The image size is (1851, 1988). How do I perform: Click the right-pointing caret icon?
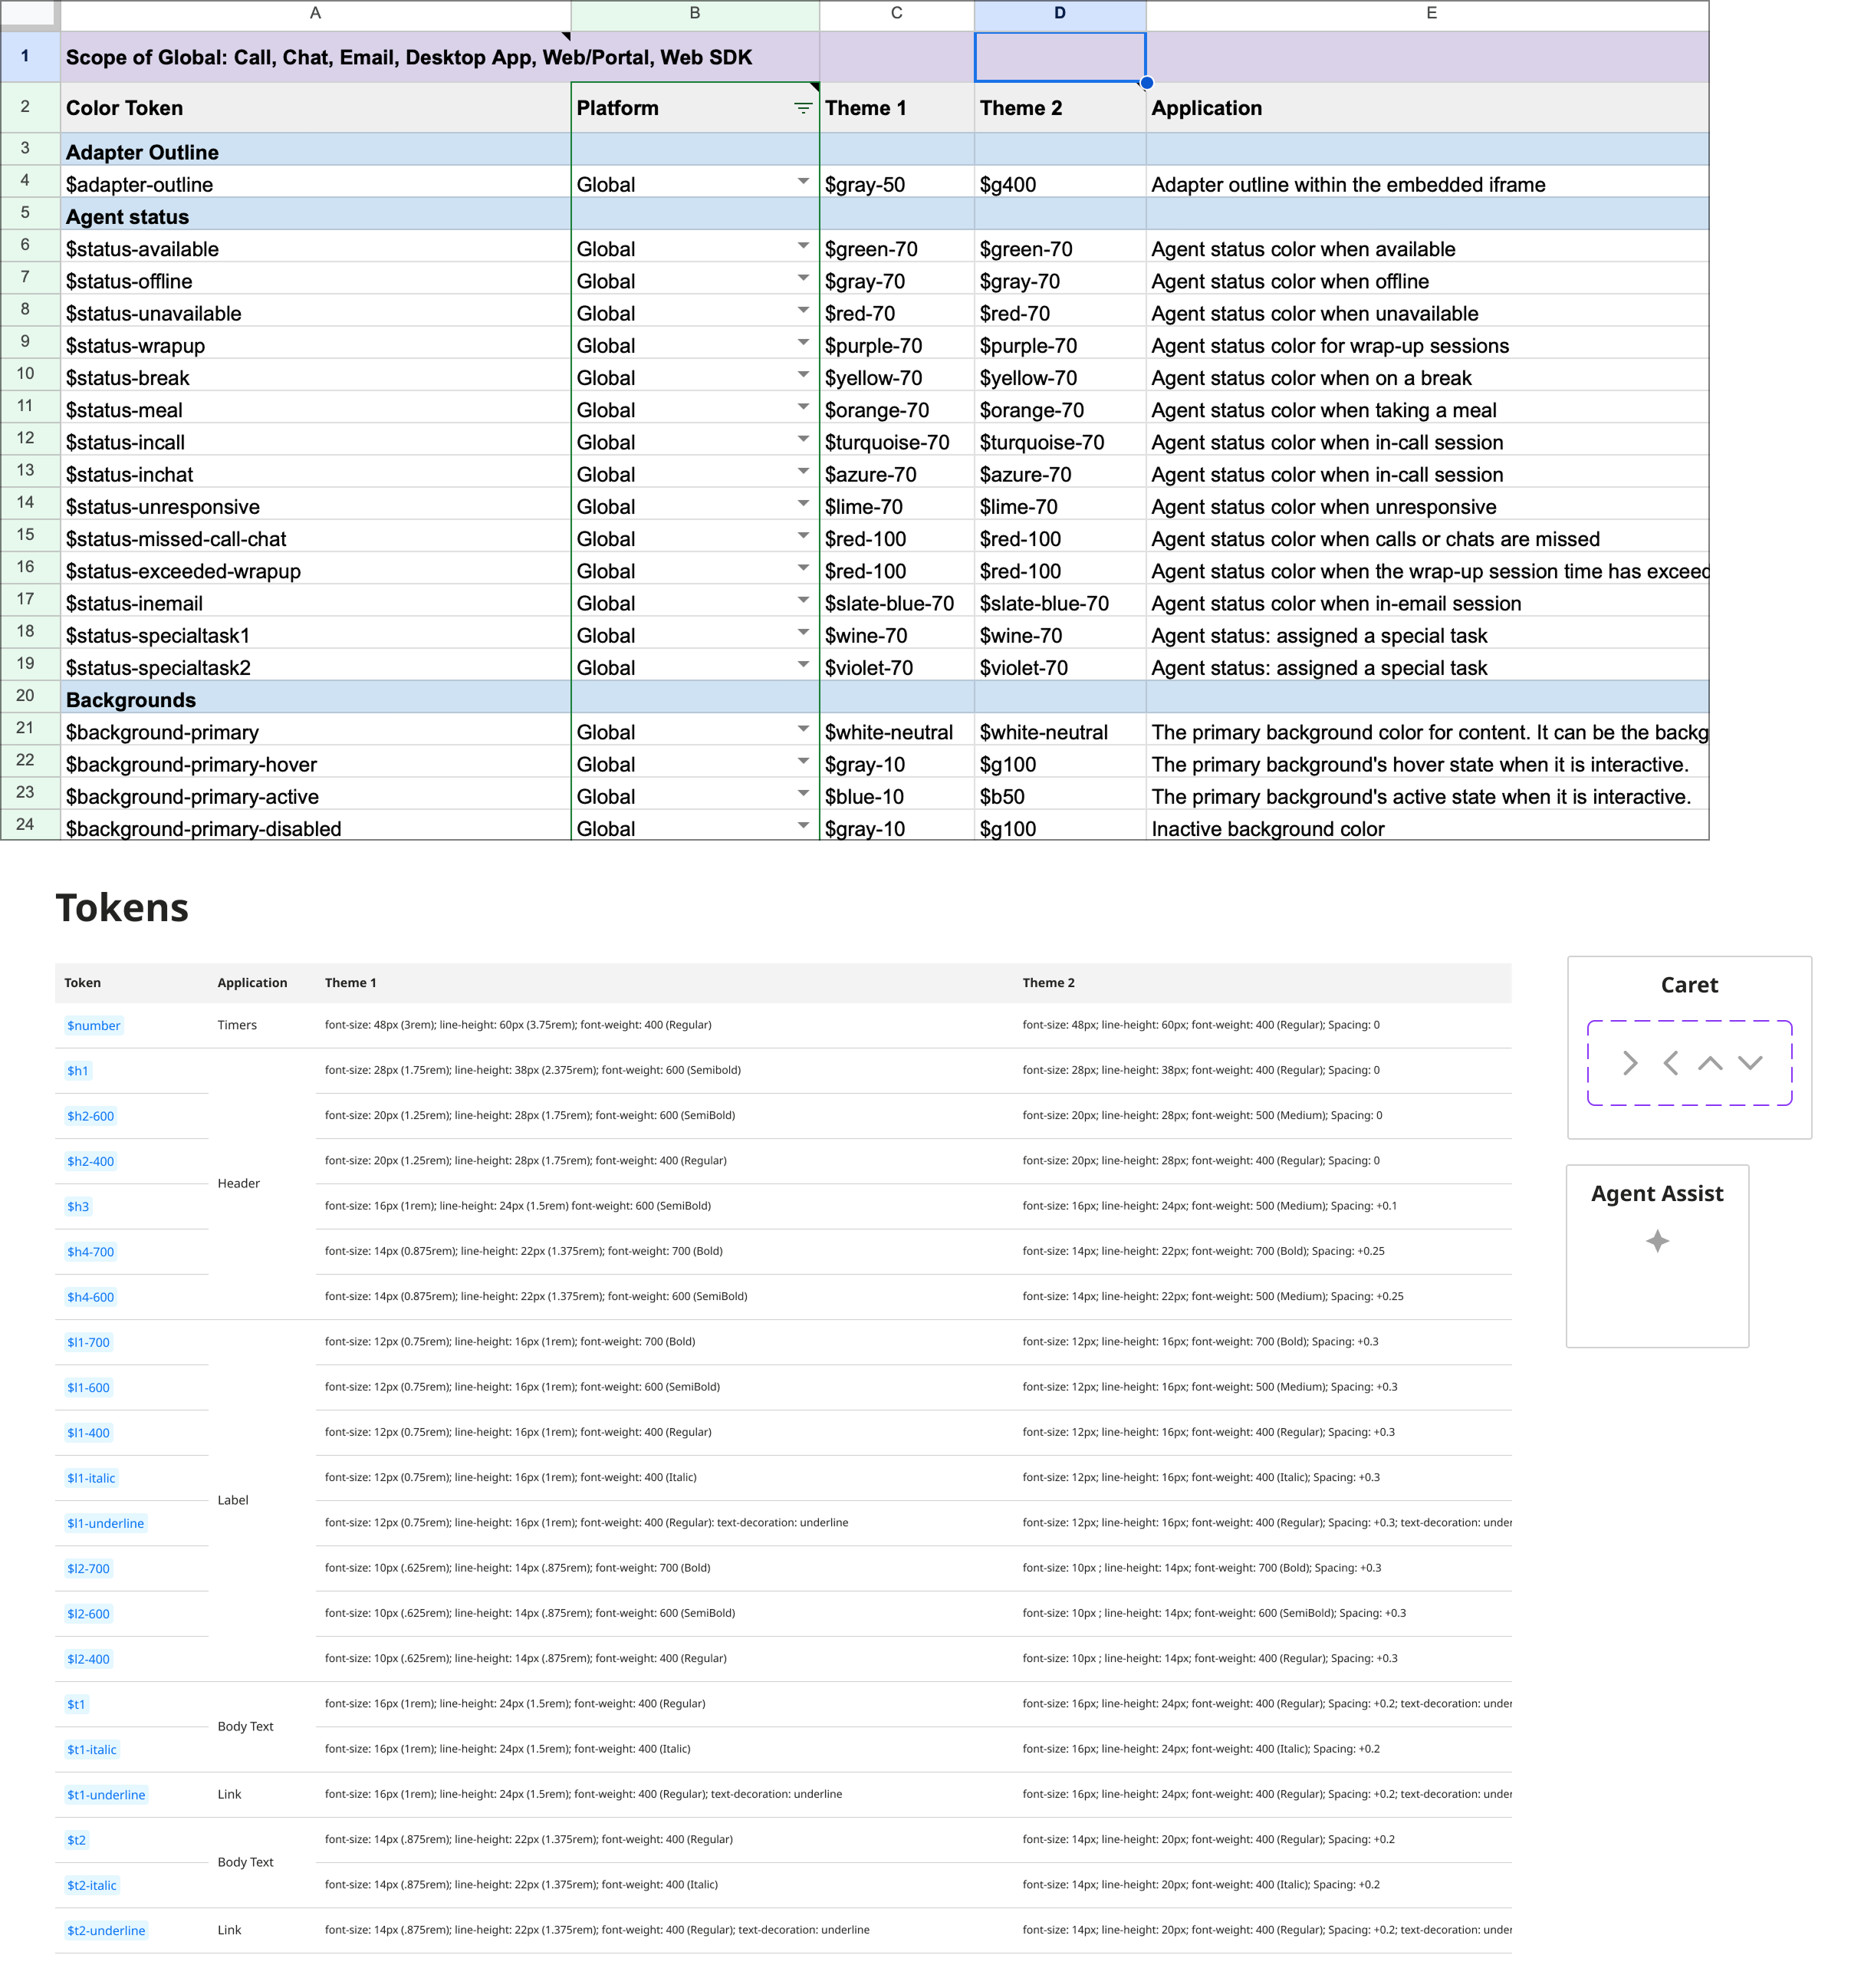(x=1630, y=1063)
